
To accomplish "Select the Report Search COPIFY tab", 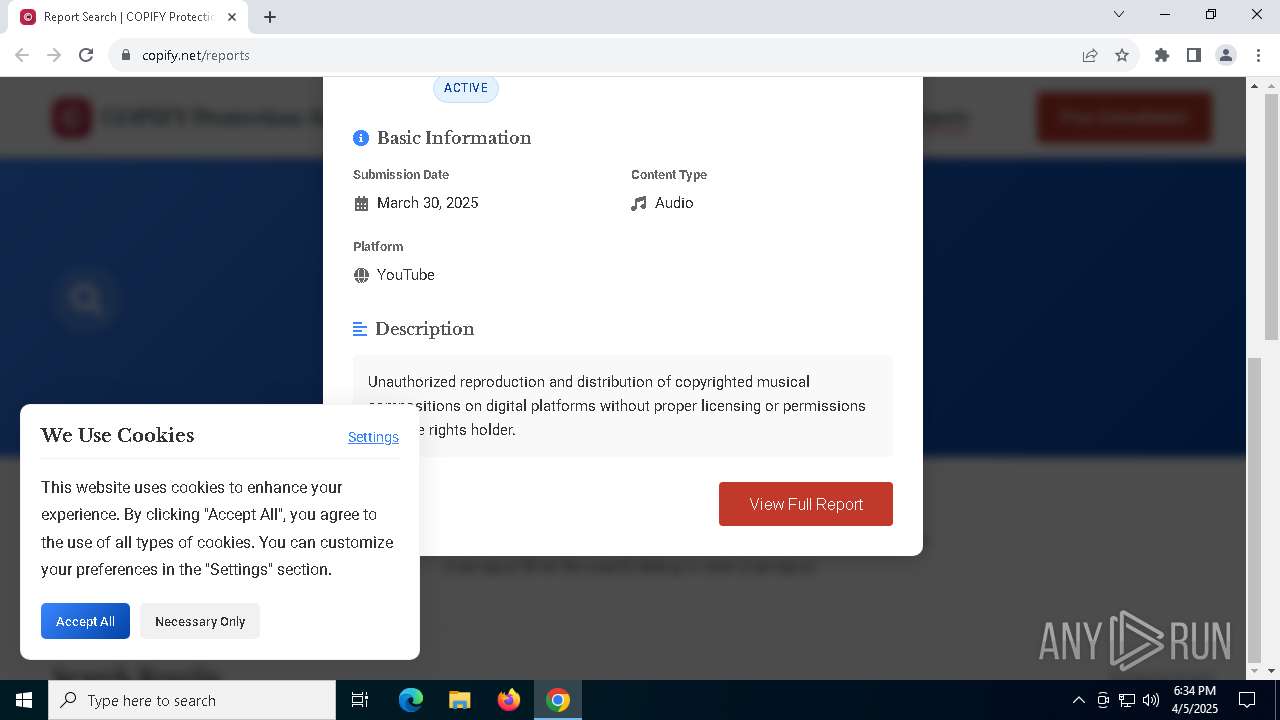I will 128,17.
